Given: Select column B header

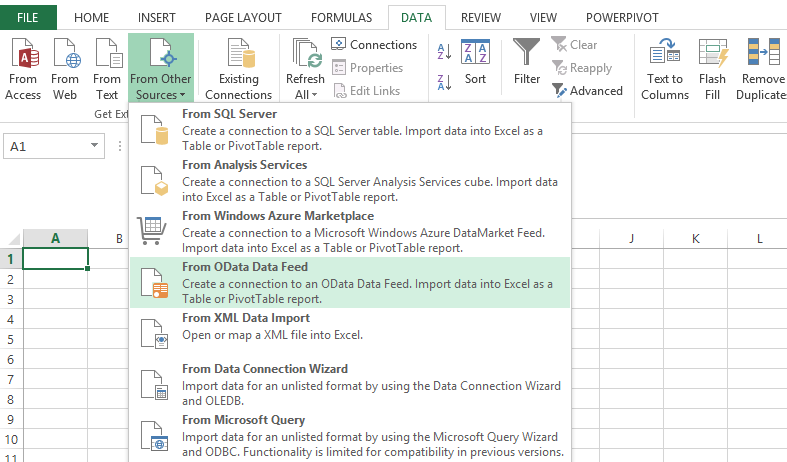Looking at the screenshot, I should click(119, 238).
